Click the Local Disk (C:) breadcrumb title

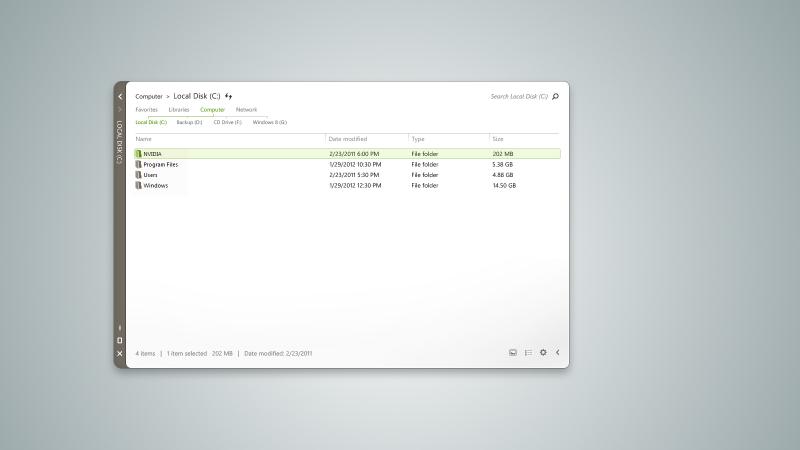pos(197,96)
